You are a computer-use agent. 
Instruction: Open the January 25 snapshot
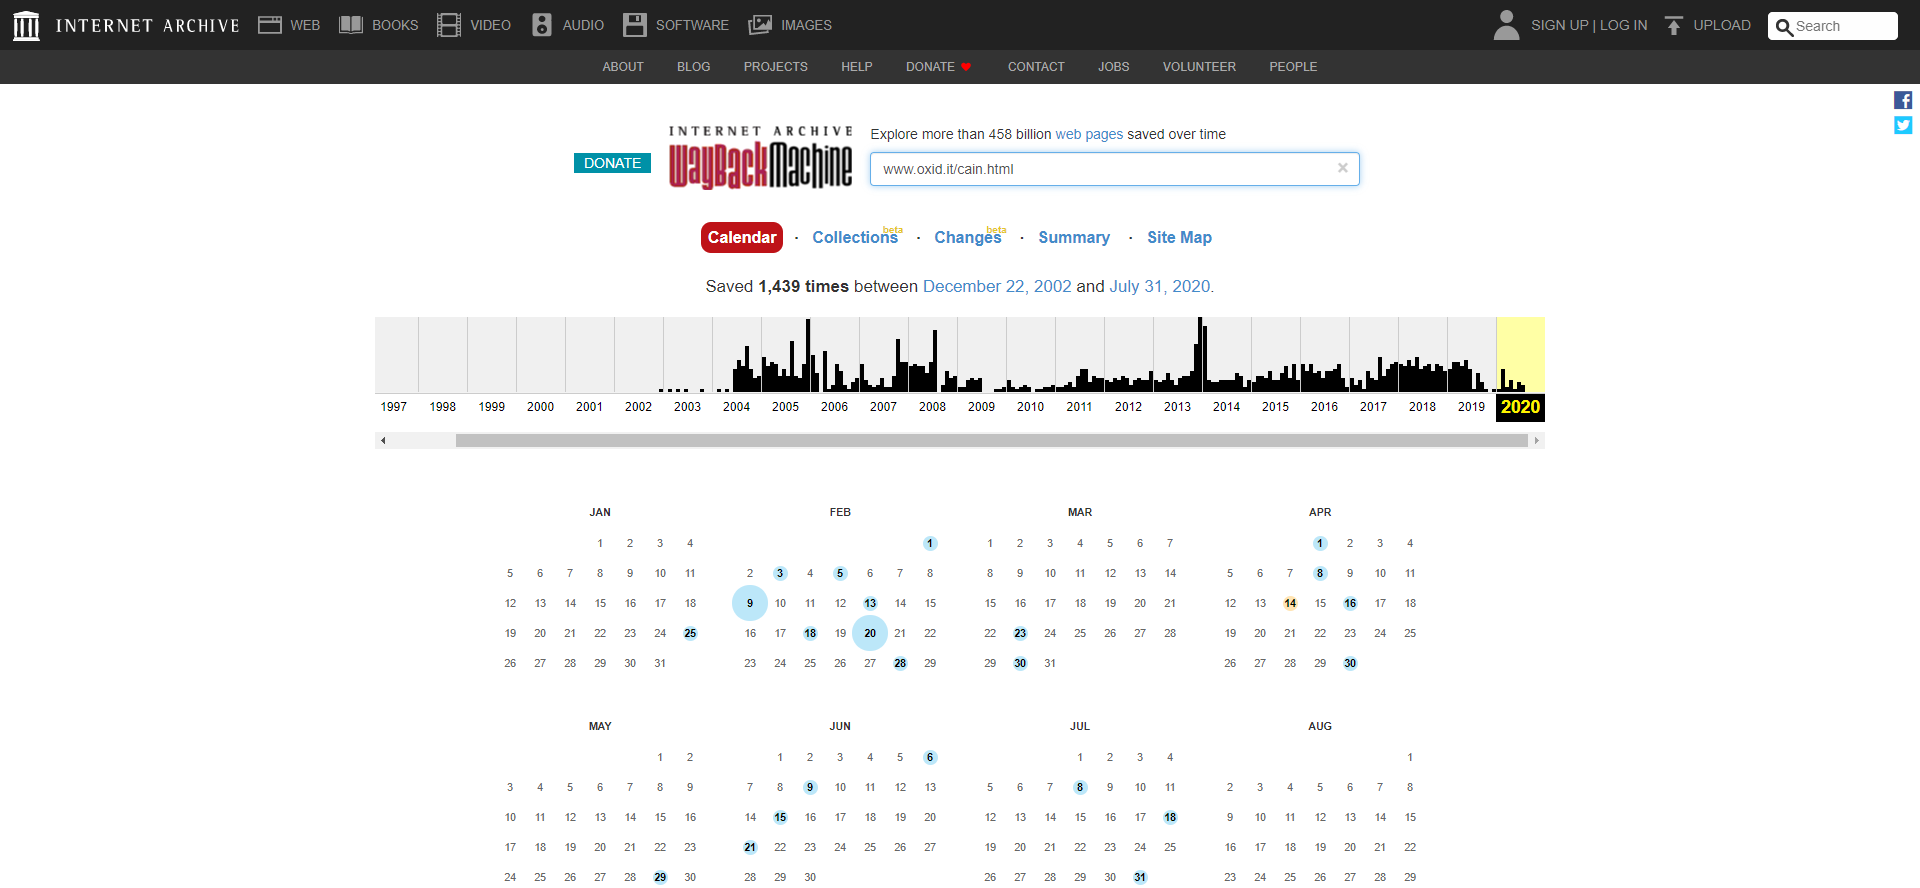pos(690,633)
